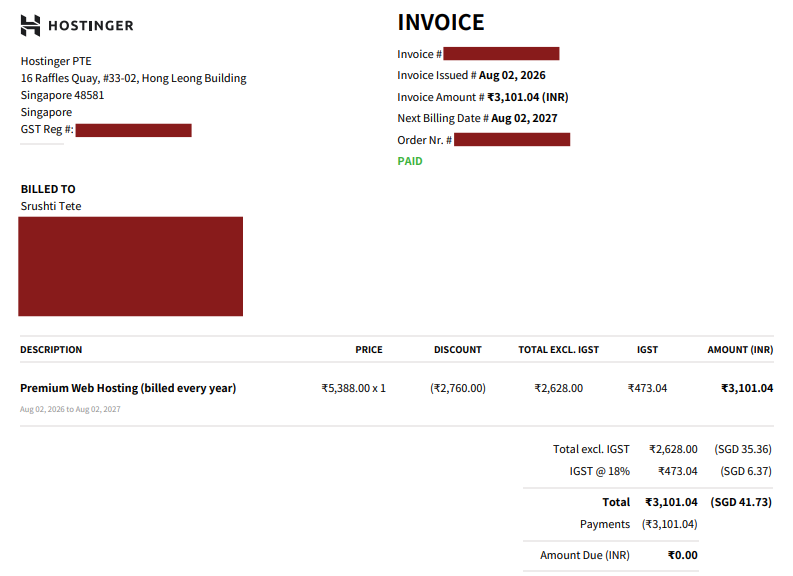Select the 'Hostinger PTE' company name
Screen dimensions: 793x576
56,61
